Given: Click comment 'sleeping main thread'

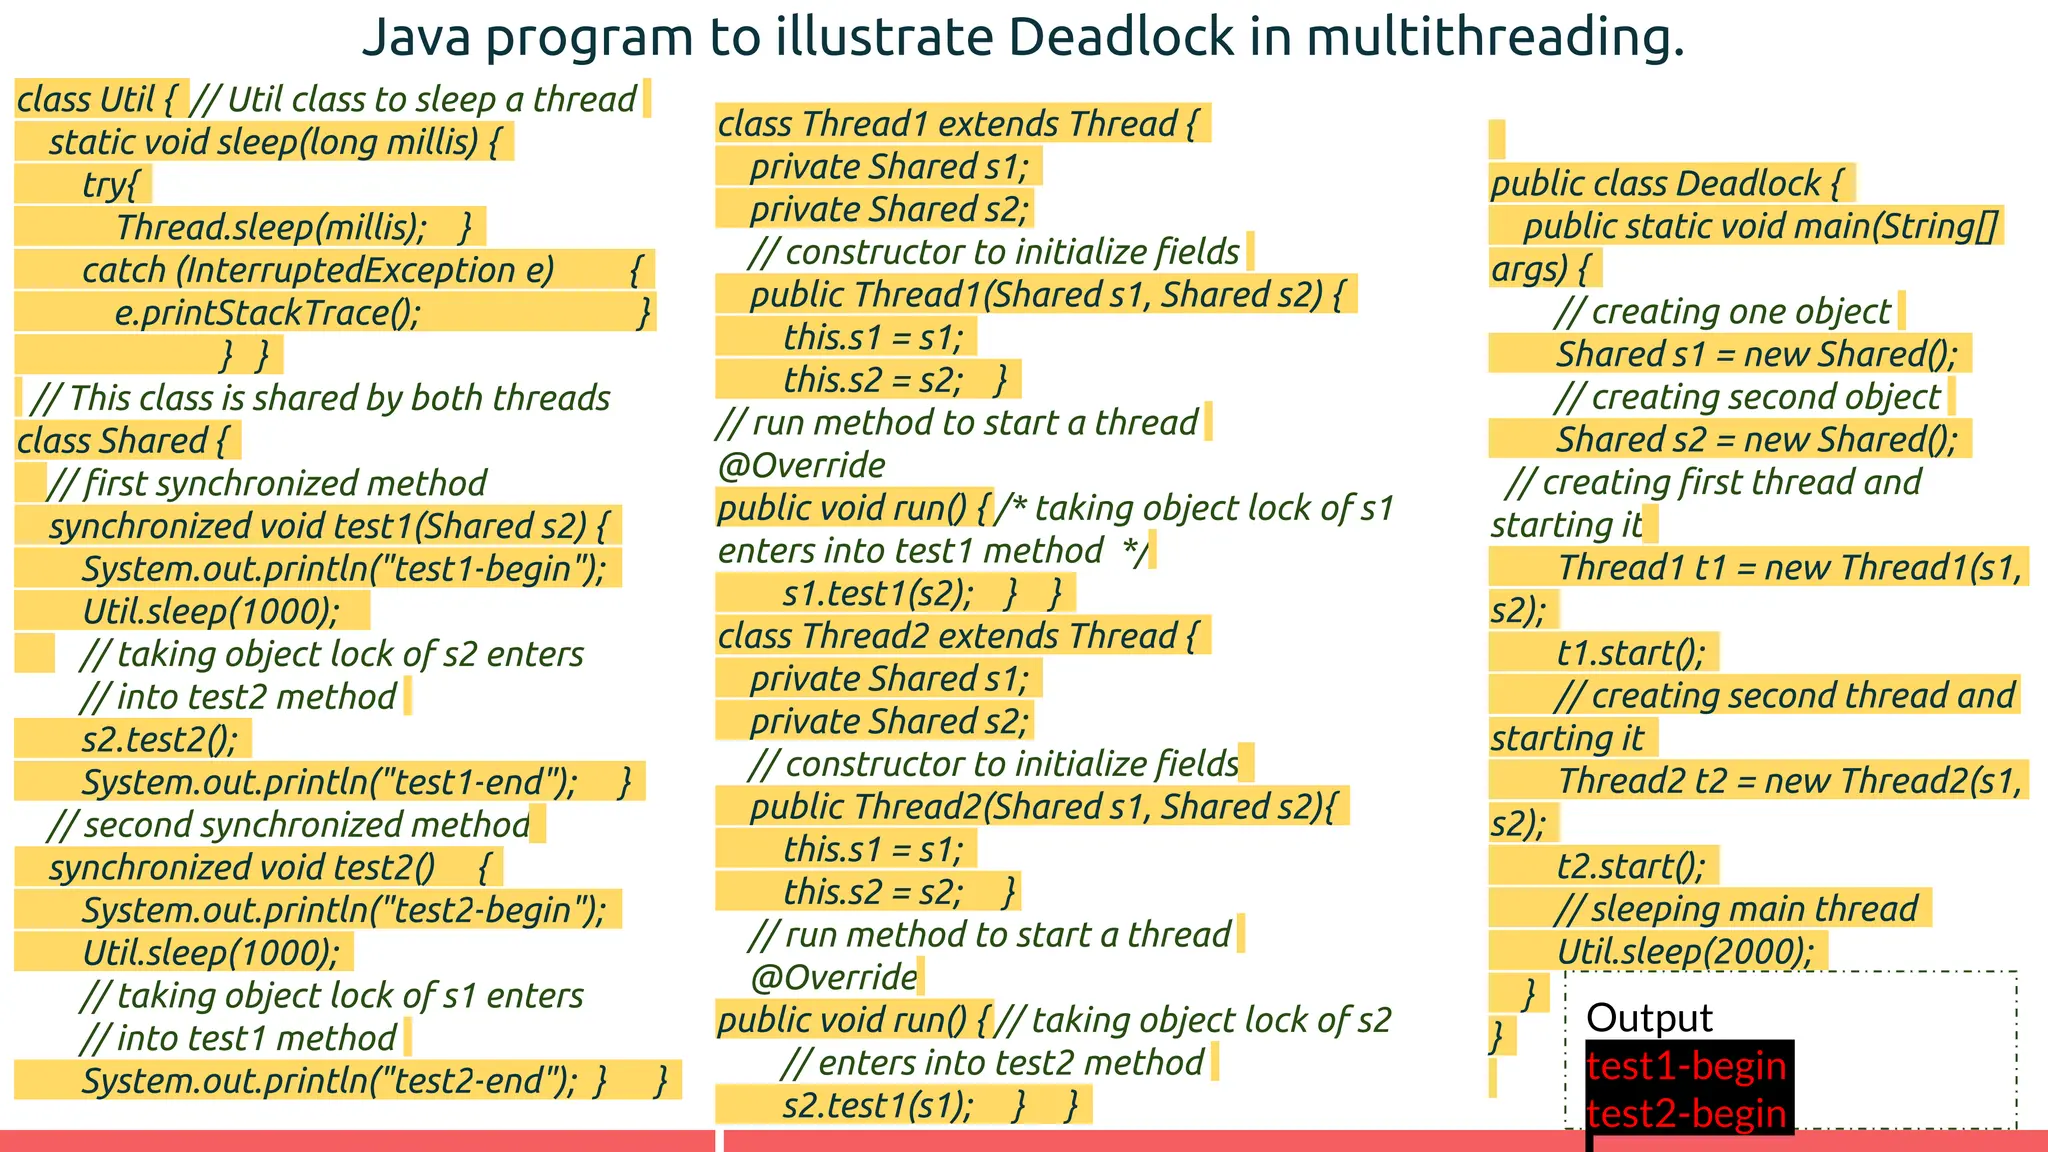Looking at the screenshot, I should click(x=1736, y=908).
